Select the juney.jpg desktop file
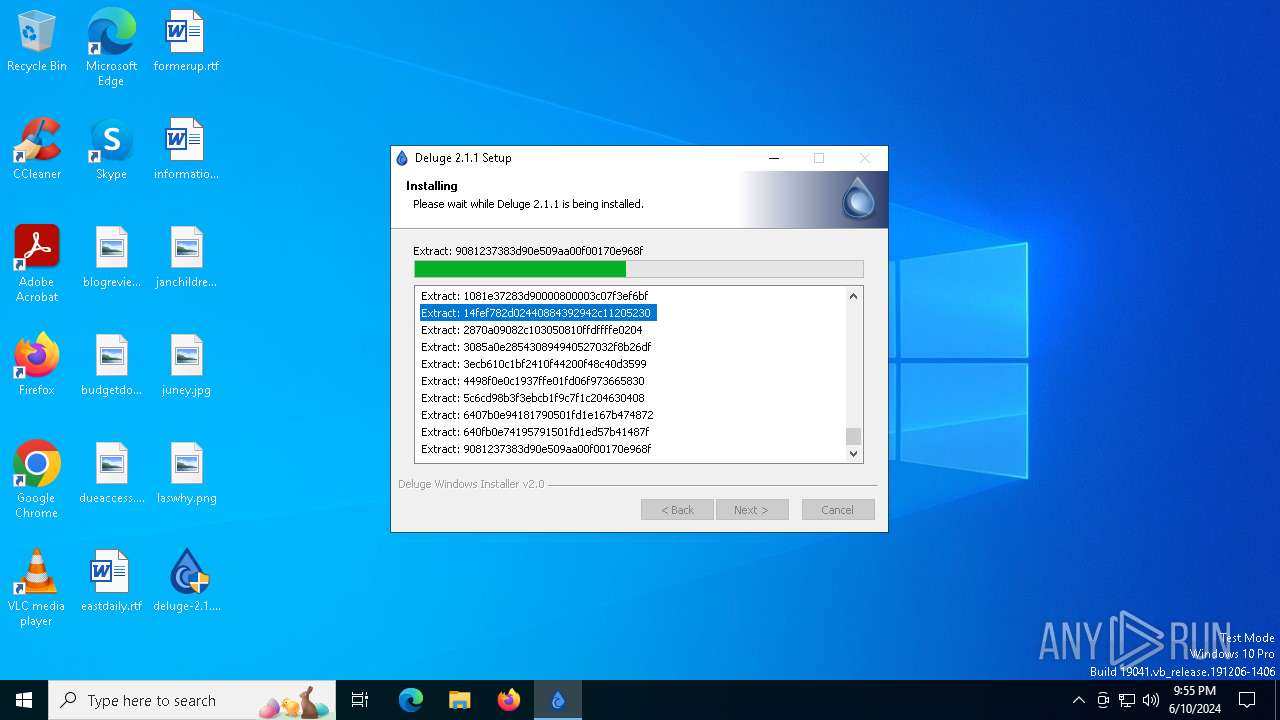The height and width of the screenshot is (720, 1280). pos(186,366)
